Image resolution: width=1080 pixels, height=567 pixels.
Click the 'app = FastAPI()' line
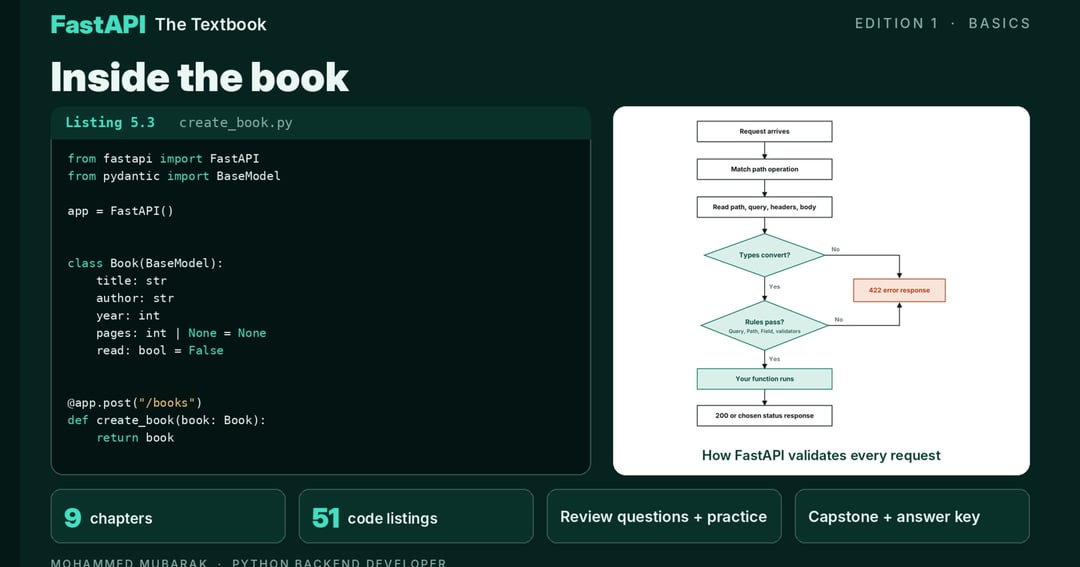(121, 211)
